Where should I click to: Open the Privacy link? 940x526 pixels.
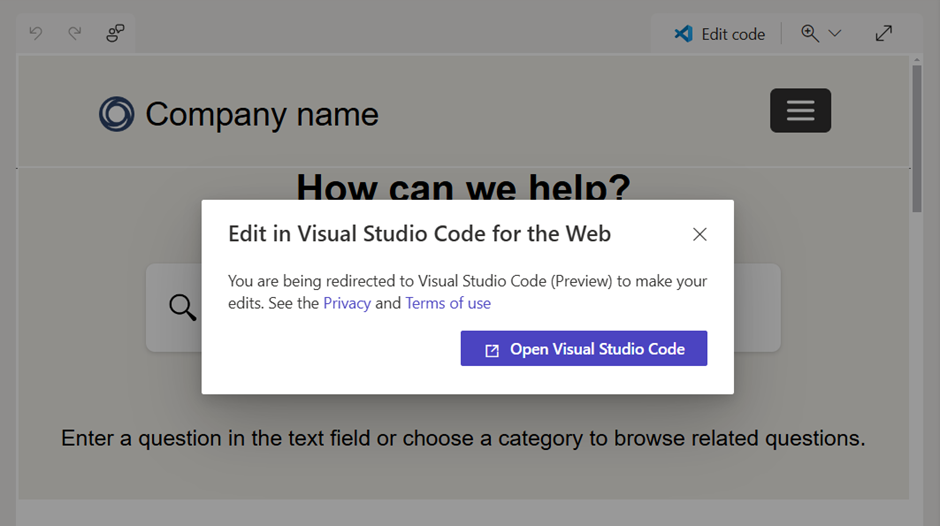[347, 303]
